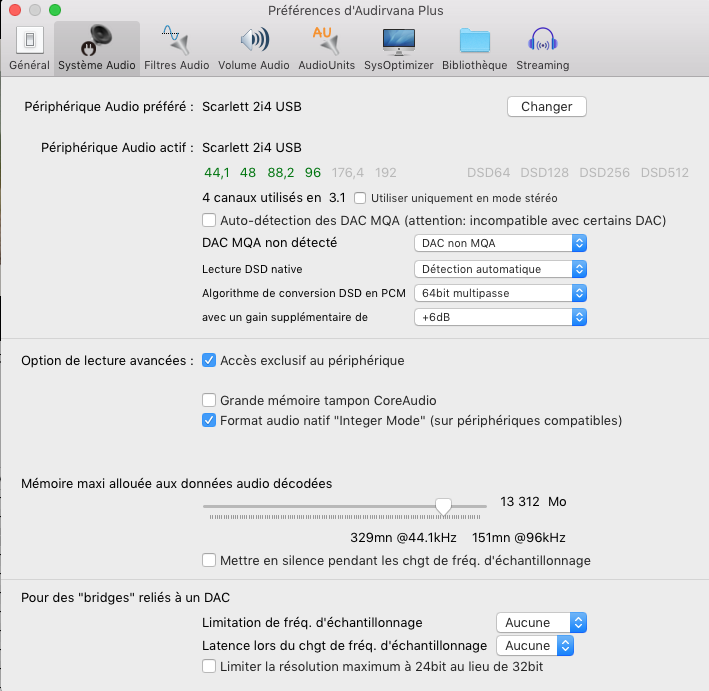Click the greyed 192 sample rate
The image size is (709, 691).
click(386, 173)
